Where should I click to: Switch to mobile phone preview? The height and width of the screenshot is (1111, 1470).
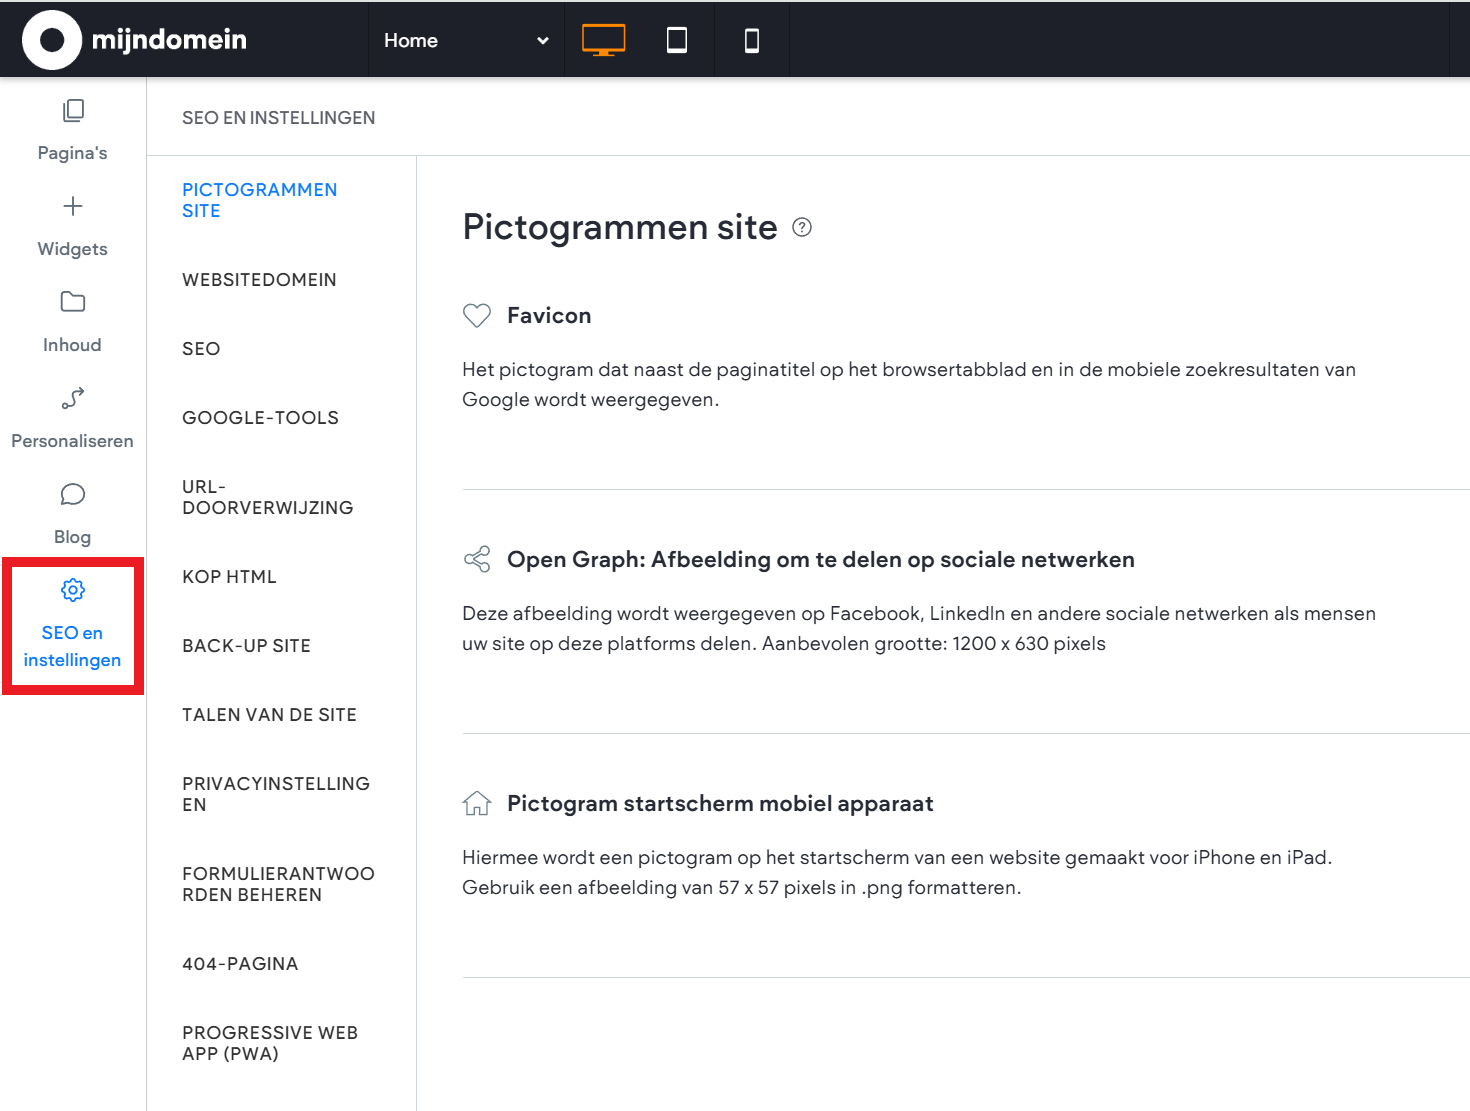click(x=752, y=40)
